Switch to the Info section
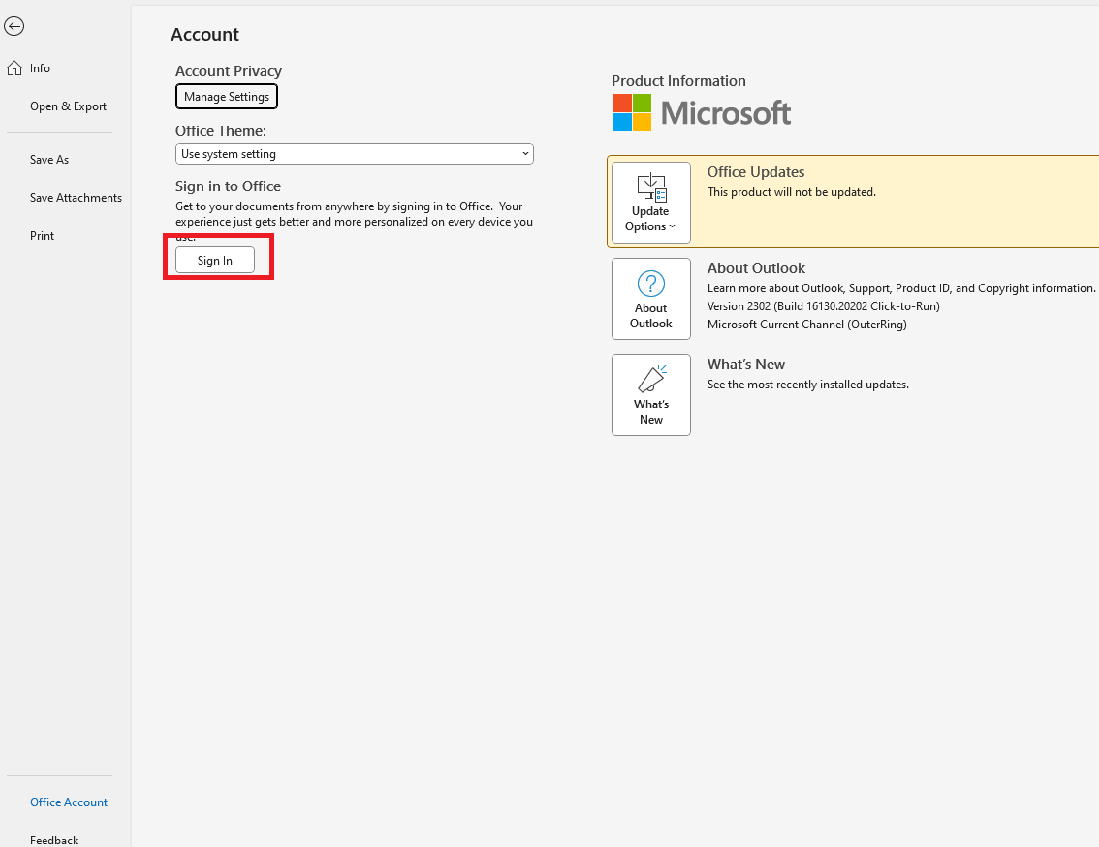The image size is (1099, 847). [x=40, y=67]
